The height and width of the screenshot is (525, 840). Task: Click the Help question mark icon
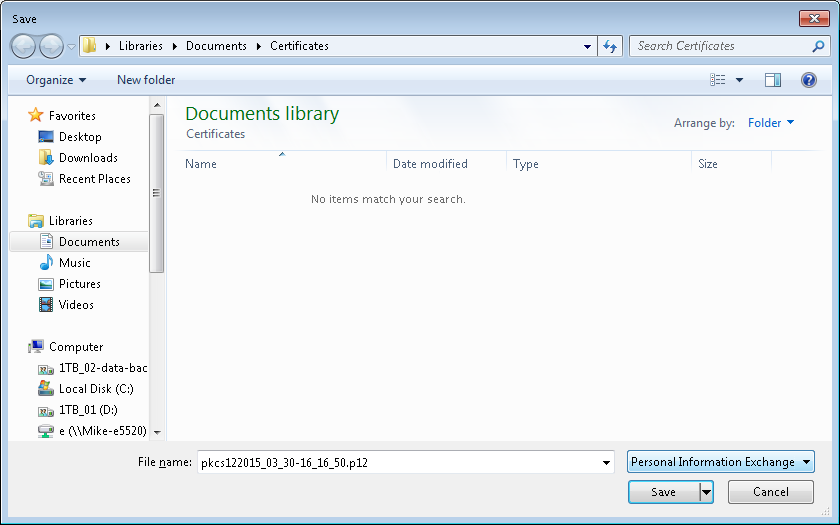tap(808, 80)
